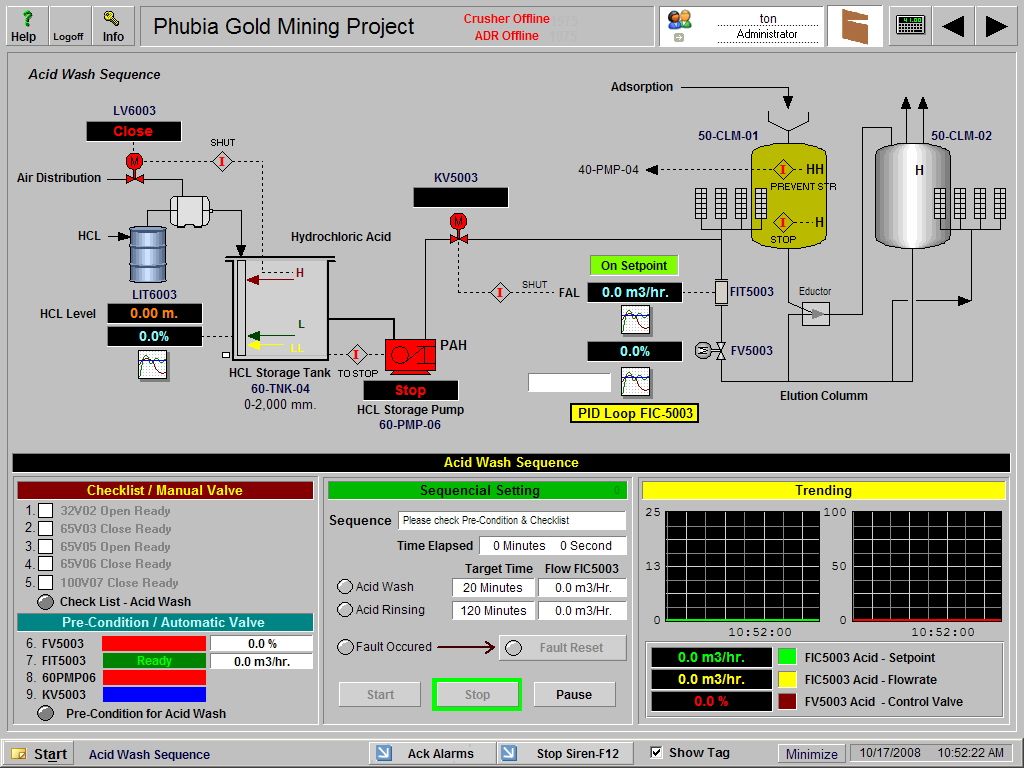1024x768 pixels.
Task: Click the Logoff tab in the header
Action: [x=68, y=25]
